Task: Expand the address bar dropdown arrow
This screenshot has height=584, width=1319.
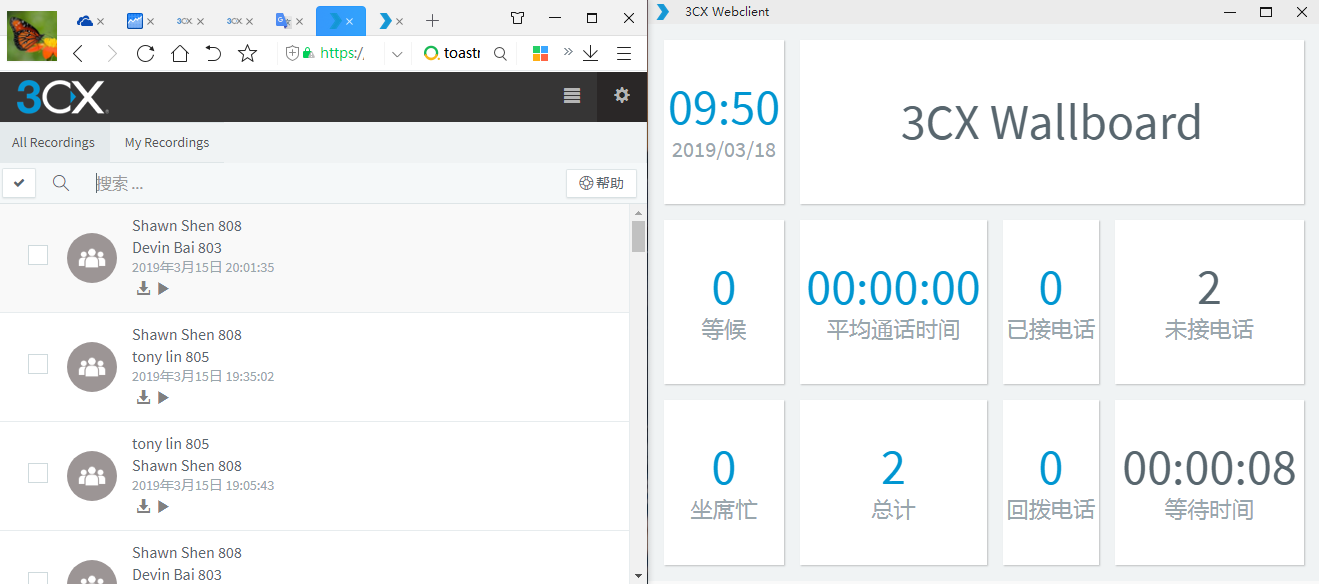Action: (397, 53)
